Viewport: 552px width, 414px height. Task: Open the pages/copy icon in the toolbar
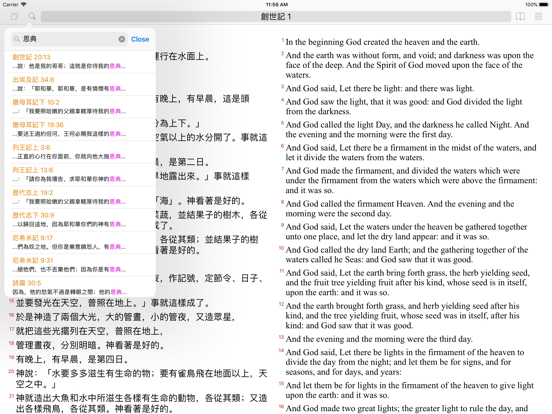point(14,16)
